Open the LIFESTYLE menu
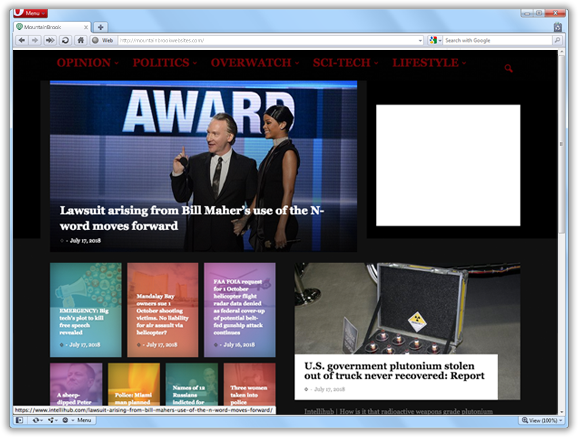This screenshot has height=437, width=578. point(429,63)
